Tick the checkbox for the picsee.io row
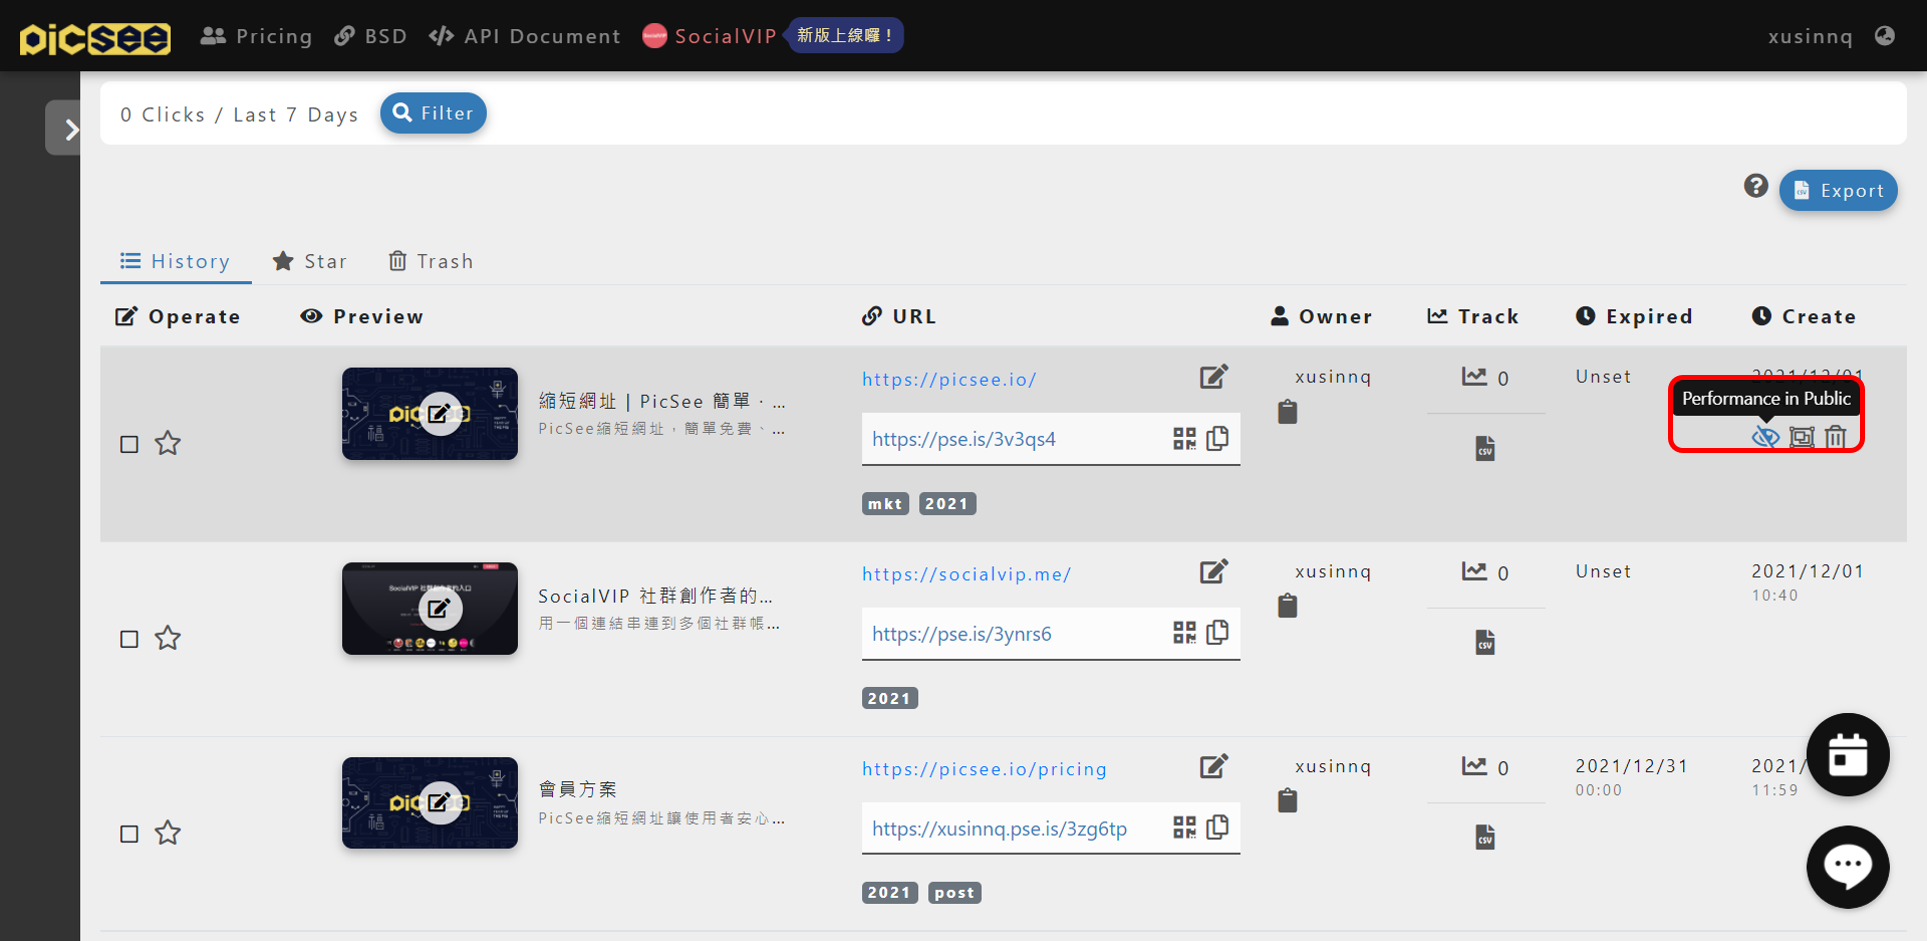The image size is (1927, 941). point(129,444)
